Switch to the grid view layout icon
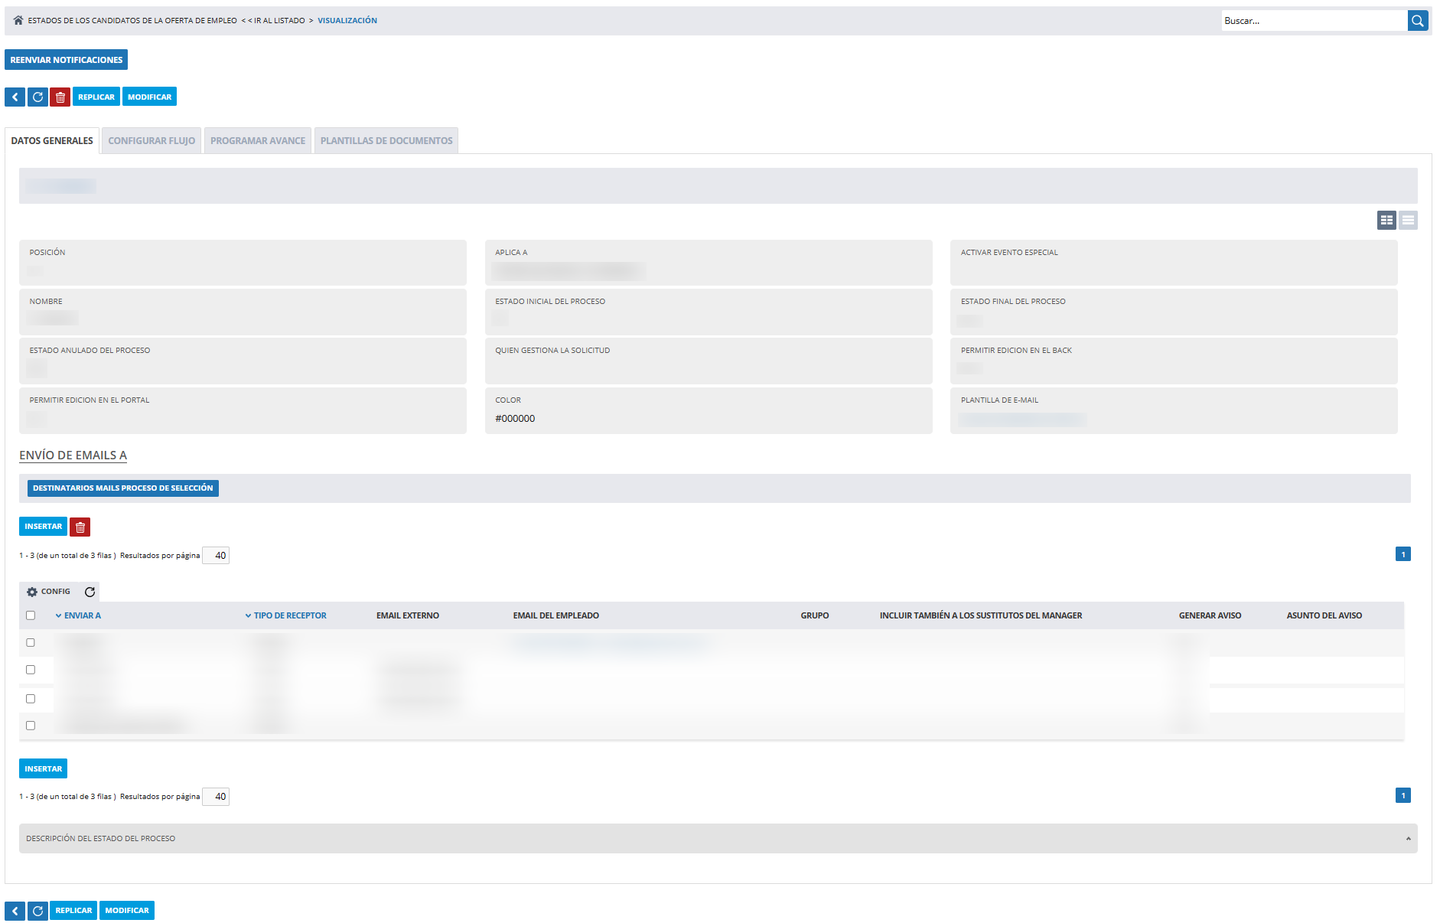Image resolution: width=1440 pixels, height=924 pixels. pos(1386,220)
